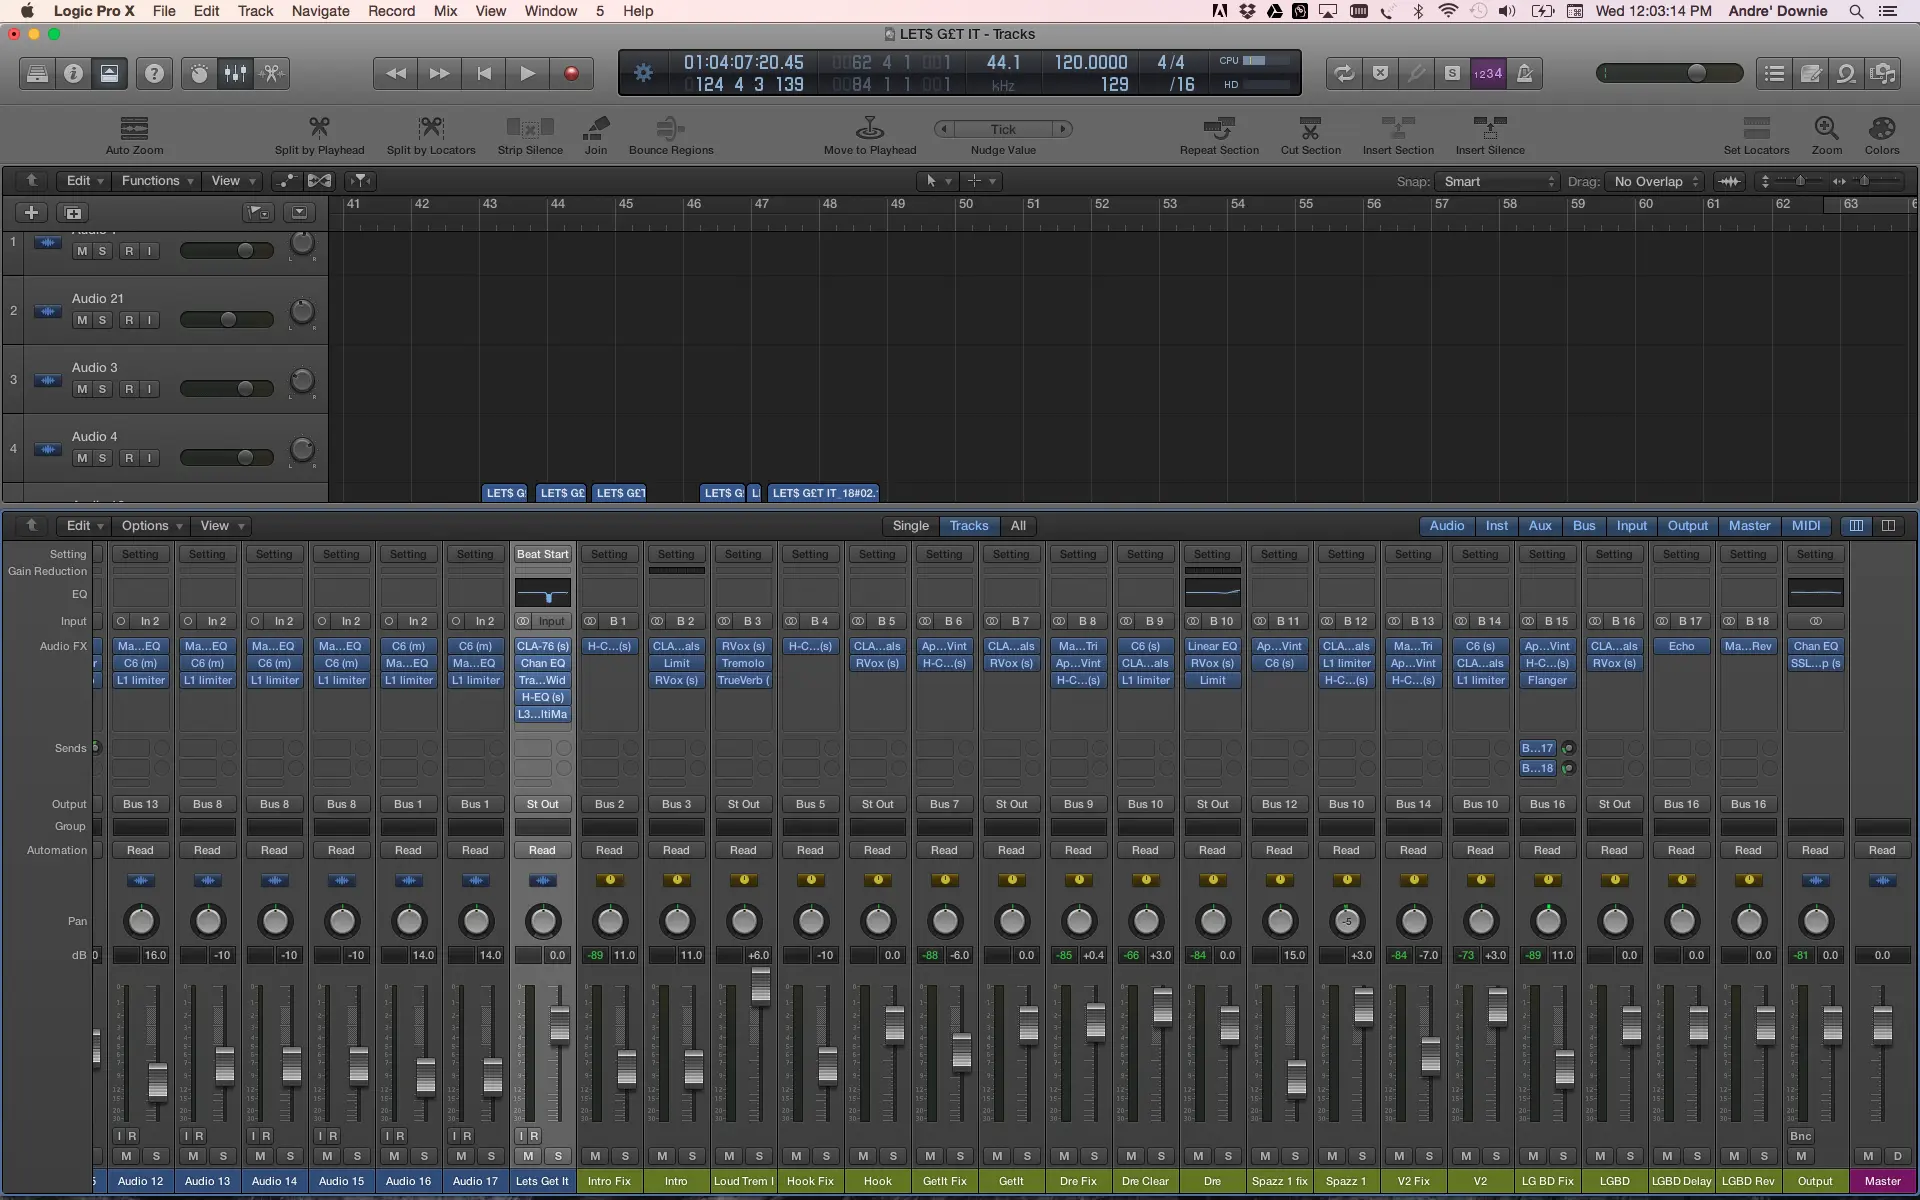This screenshot has height=1200, width=1920.
Task: Click Split by Locators tool
Action: pyautogui.click(x=431, y=136)
